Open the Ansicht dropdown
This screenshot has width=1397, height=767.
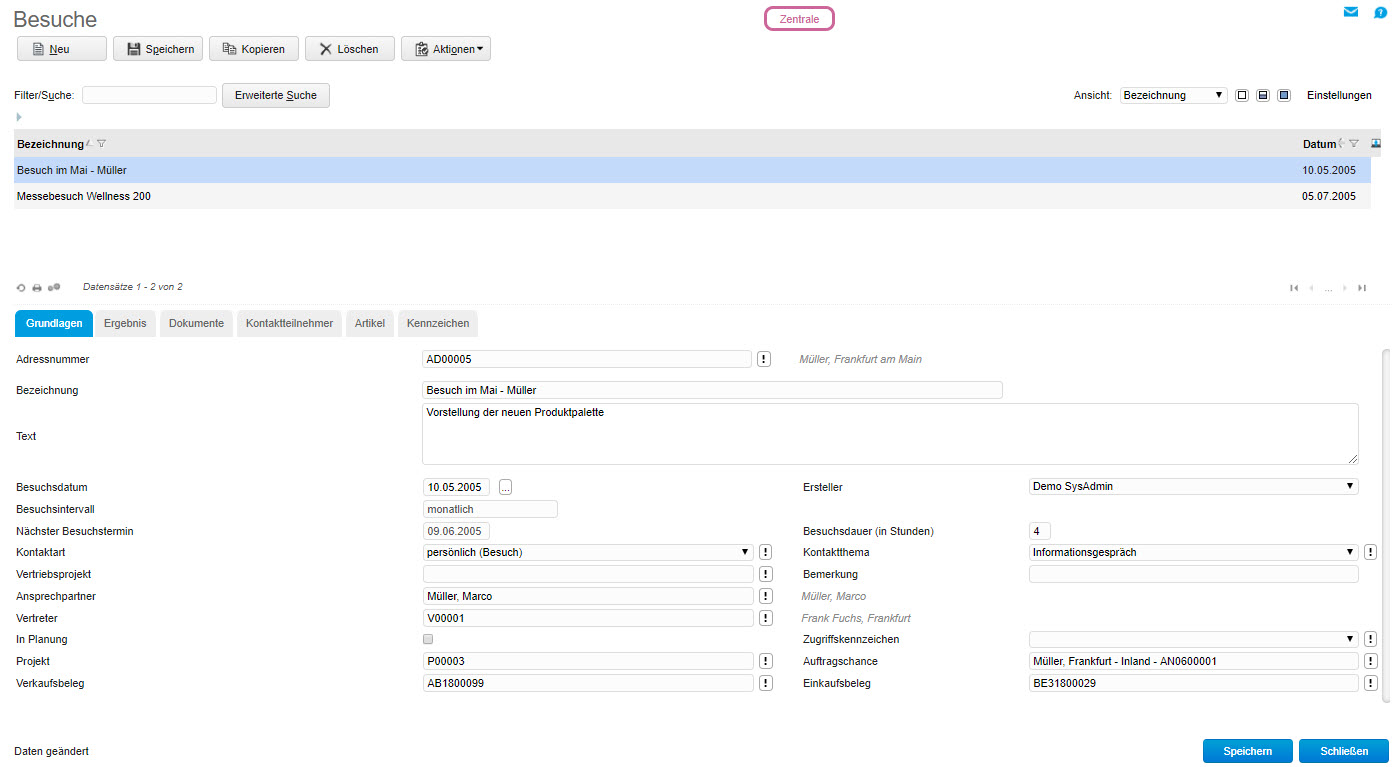pyautogui.click(x=1173, y=96)
